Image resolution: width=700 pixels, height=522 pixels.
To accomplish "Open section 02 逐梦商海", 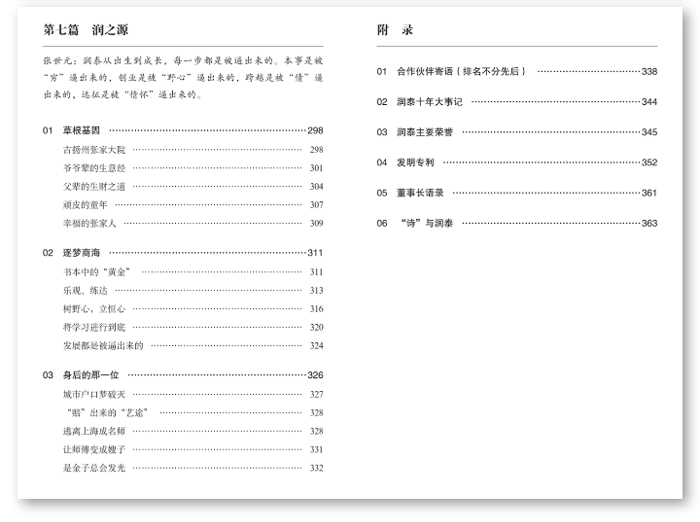I will (x=80, y=253).
